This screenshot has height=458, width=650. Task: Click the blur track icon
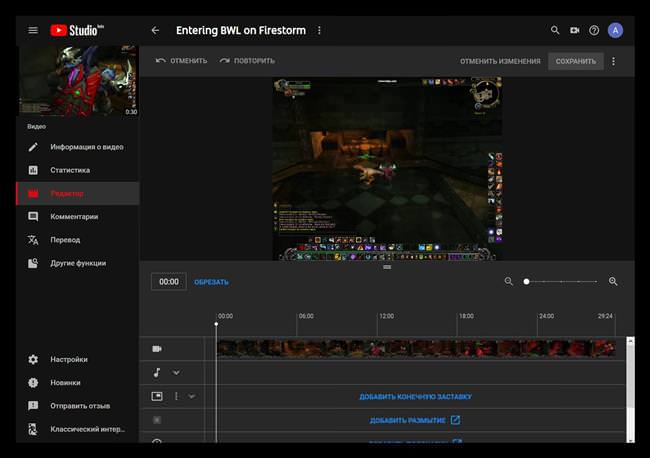click(x=157, y=420)
